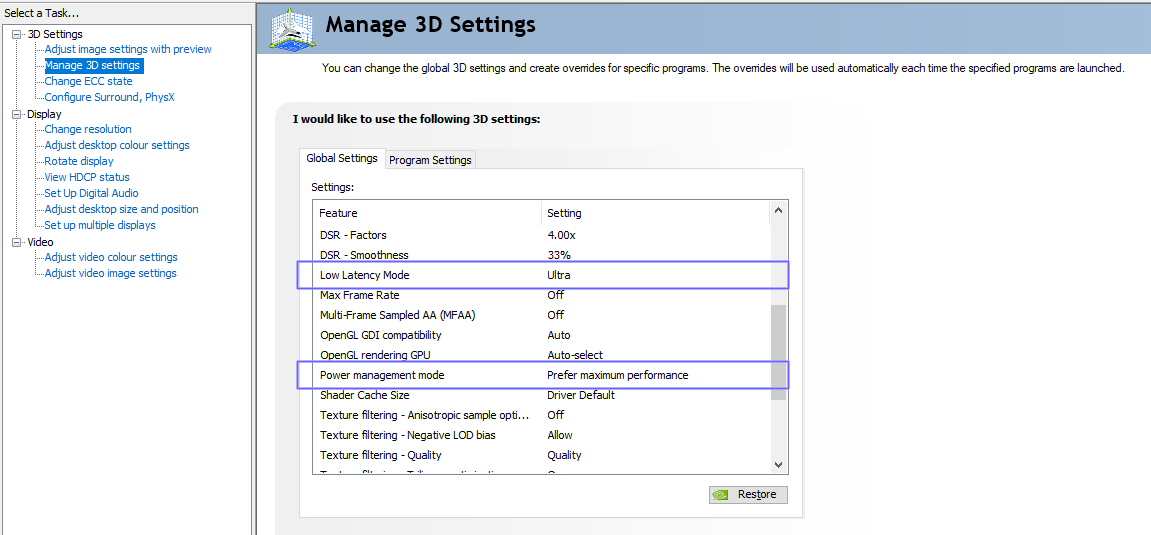Select Texture filtering - Quality row
The width and height of the screenshot is (1151, 535).
coord(542,455)
